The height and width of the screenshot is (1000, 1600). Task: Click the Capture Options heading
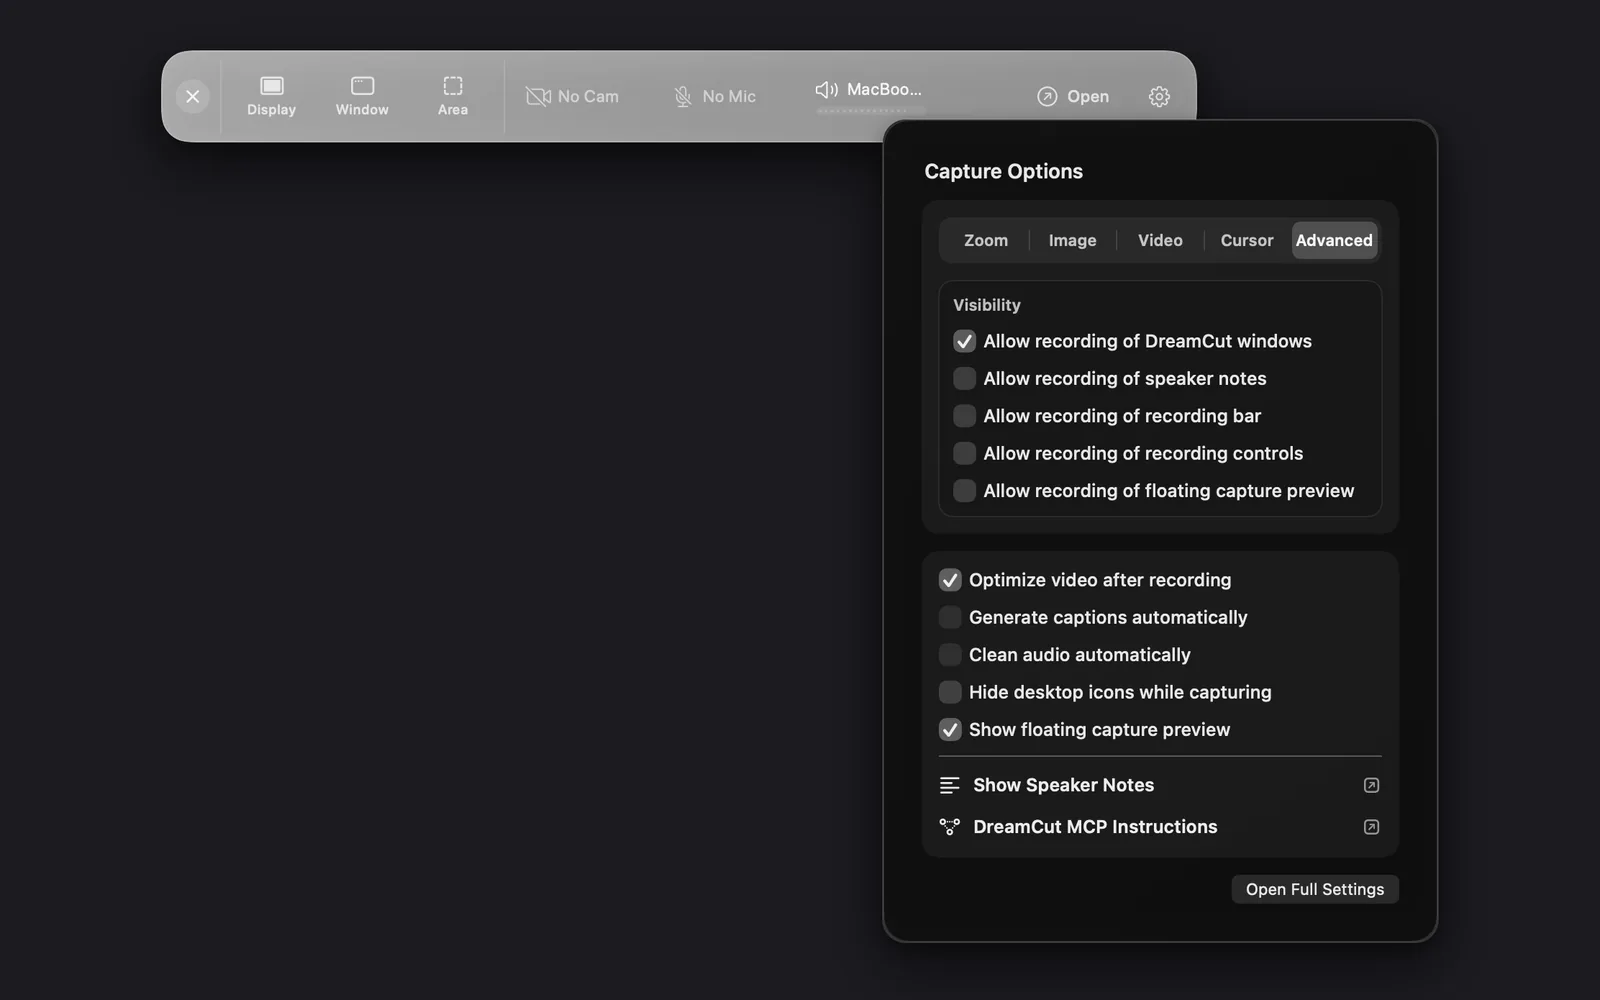(x=1003, y=172)
